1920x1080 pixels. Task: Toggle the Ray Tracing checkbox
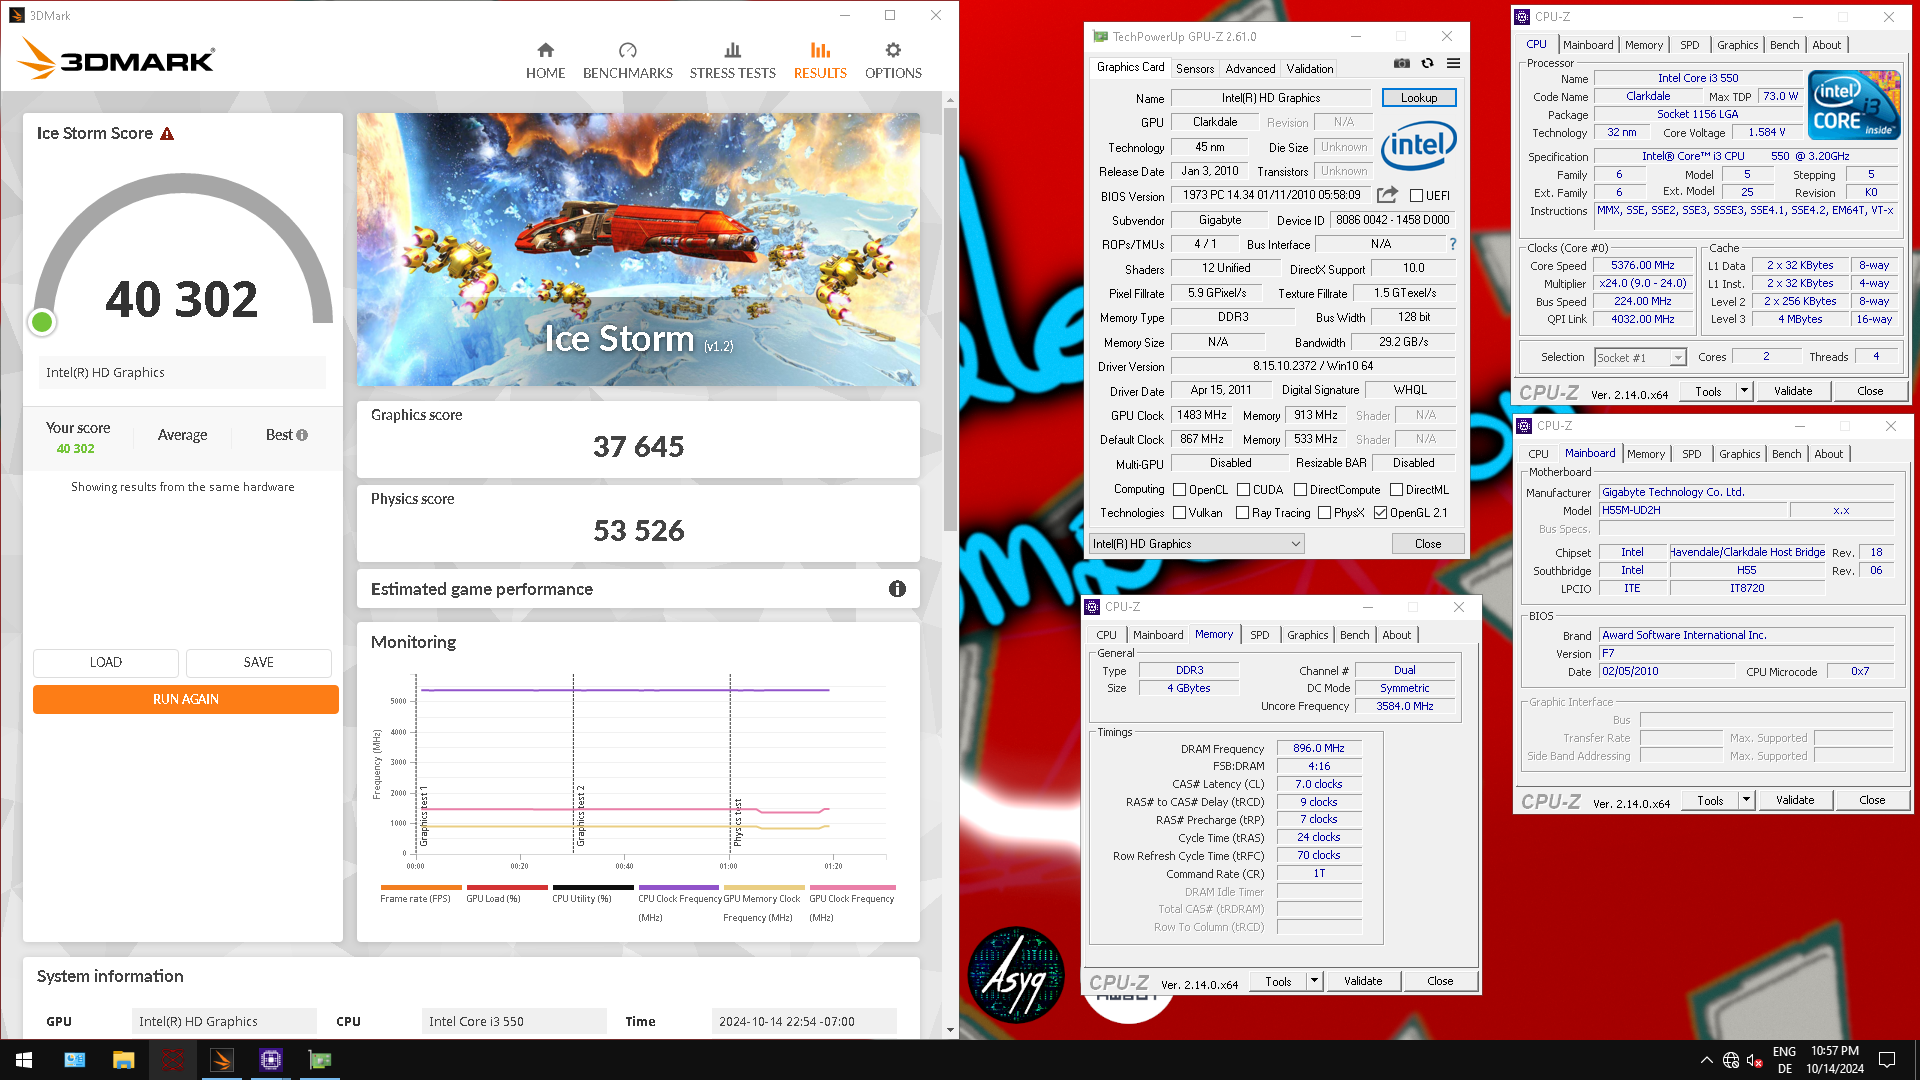point(1242,513)
